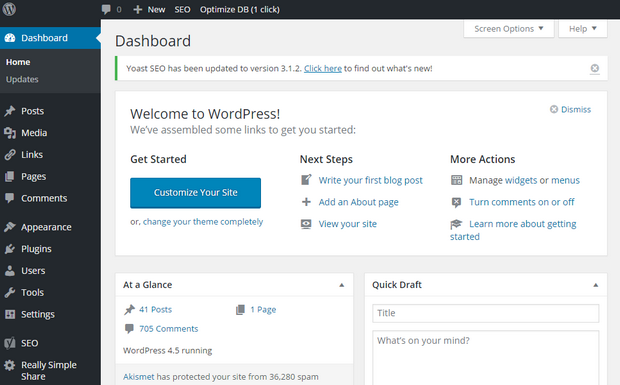Viewport: 620px width, 385px height.
Task: Open Really Simple Share gear icon
Action: click(9, 365)
